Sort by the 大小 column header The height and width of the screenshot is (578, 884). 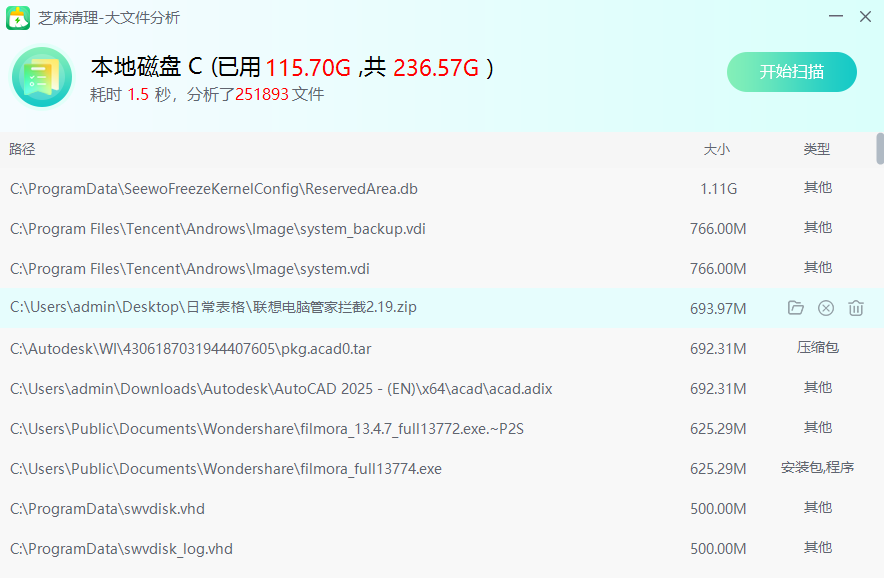coord(716,149)
